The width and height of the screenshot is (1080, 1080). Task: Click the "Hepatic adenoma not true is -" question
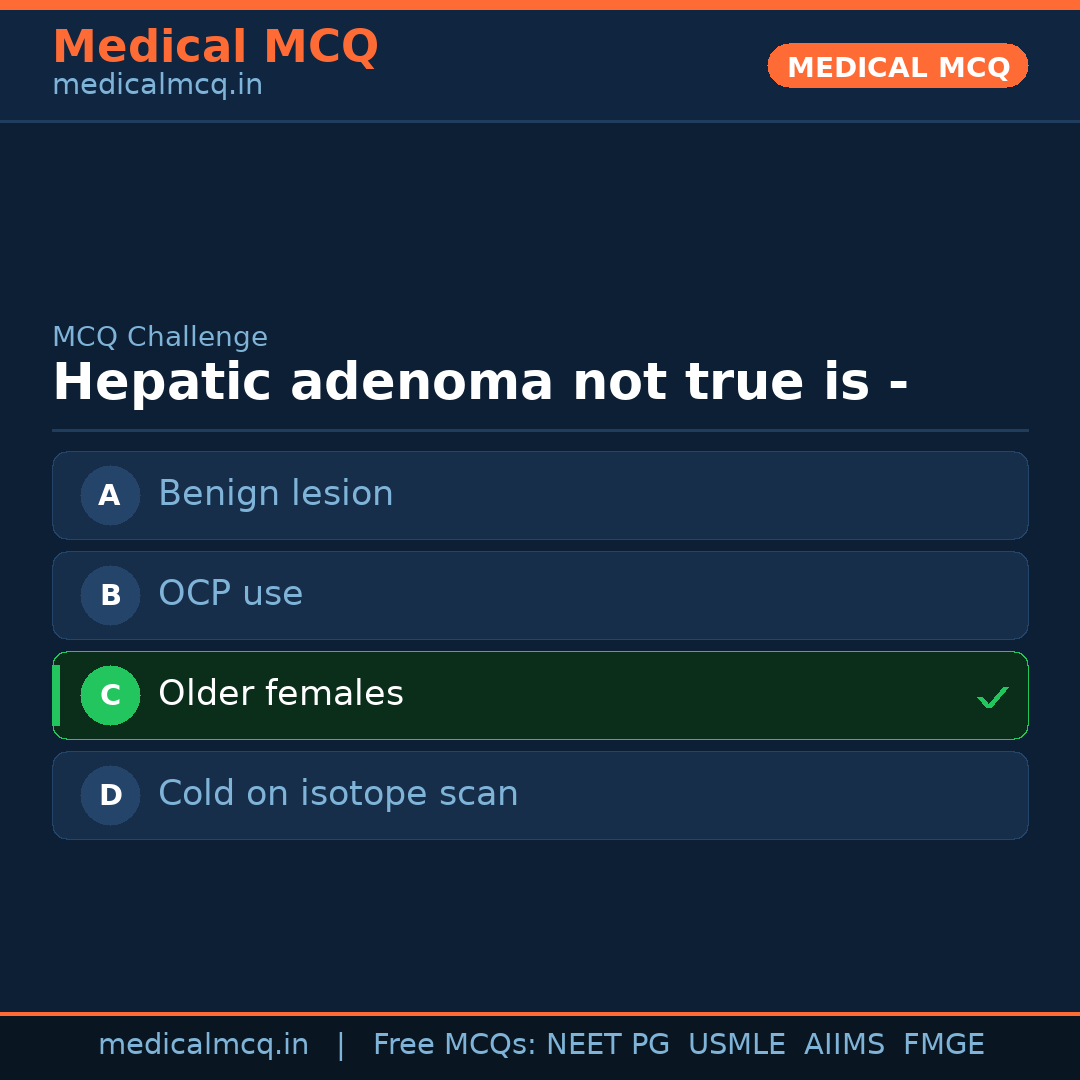(x=480, y=383)
